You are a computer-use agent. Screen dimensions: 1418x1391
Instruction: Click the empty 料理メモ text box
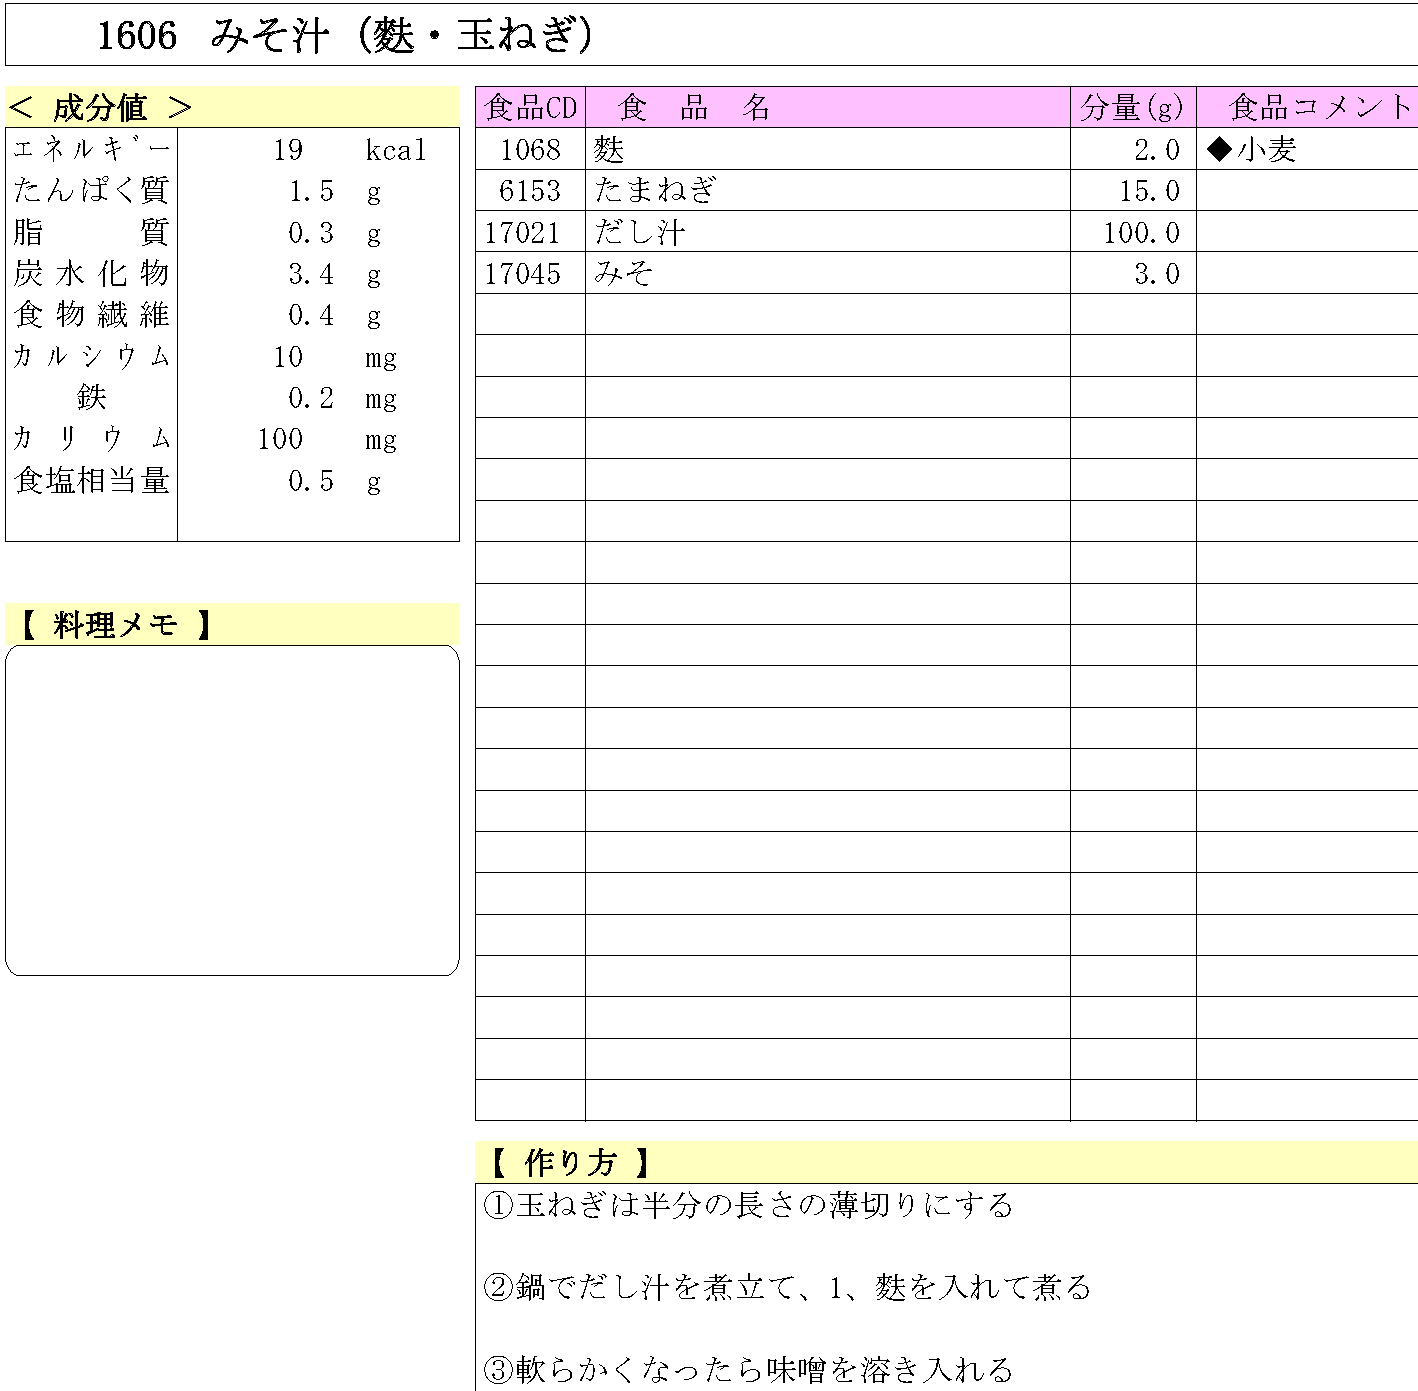coord(232,810)
